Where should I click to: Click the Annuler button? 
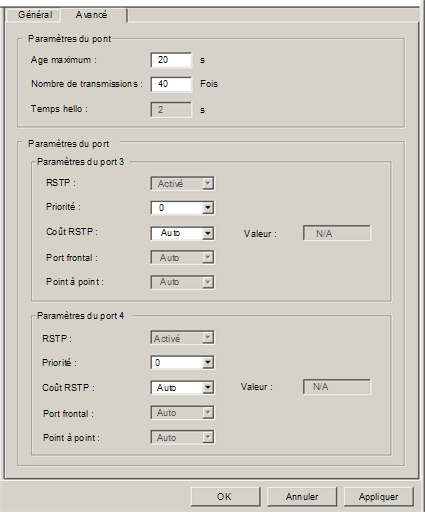[x=302, y=497]
